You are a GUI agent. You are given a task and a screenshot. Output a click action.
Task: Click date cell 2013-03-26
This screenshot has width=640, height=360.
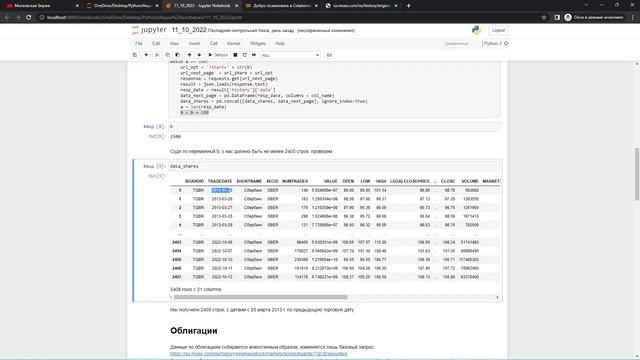(222, 199)
